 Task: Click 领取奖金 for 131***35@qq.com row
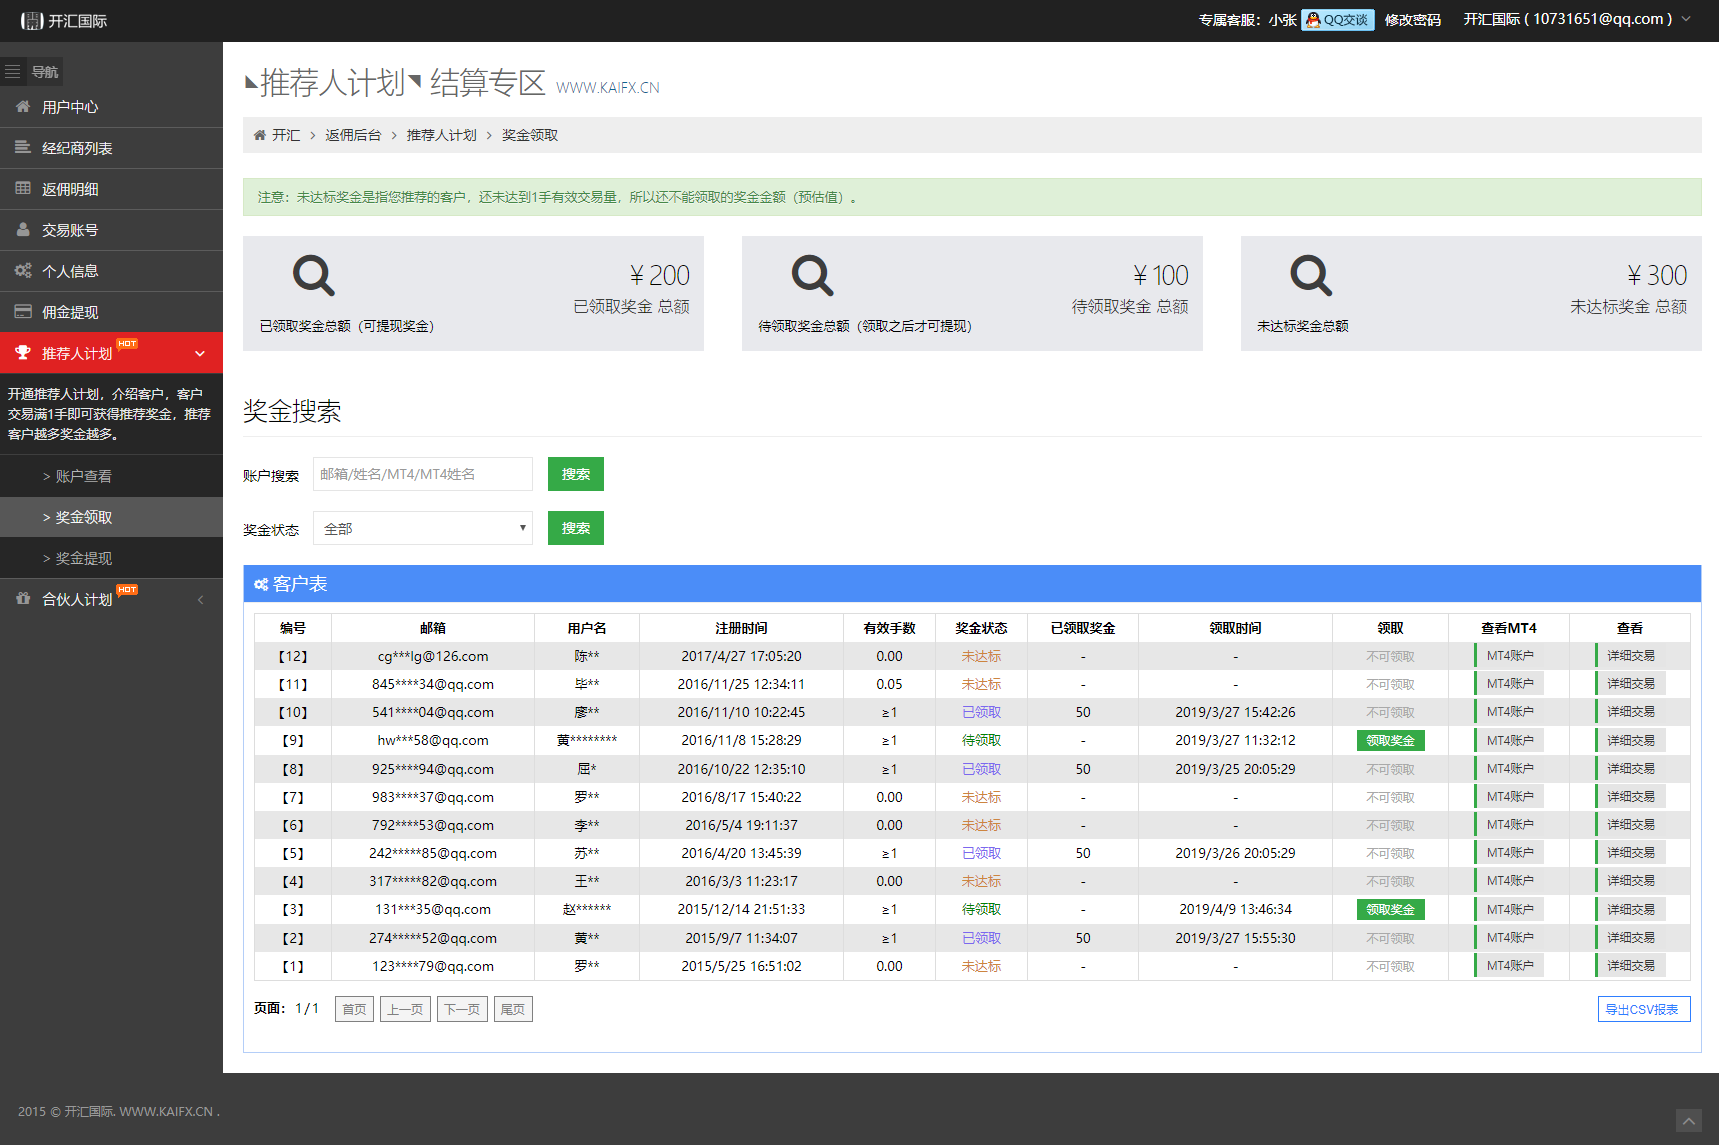click(x=1390, y=910)
